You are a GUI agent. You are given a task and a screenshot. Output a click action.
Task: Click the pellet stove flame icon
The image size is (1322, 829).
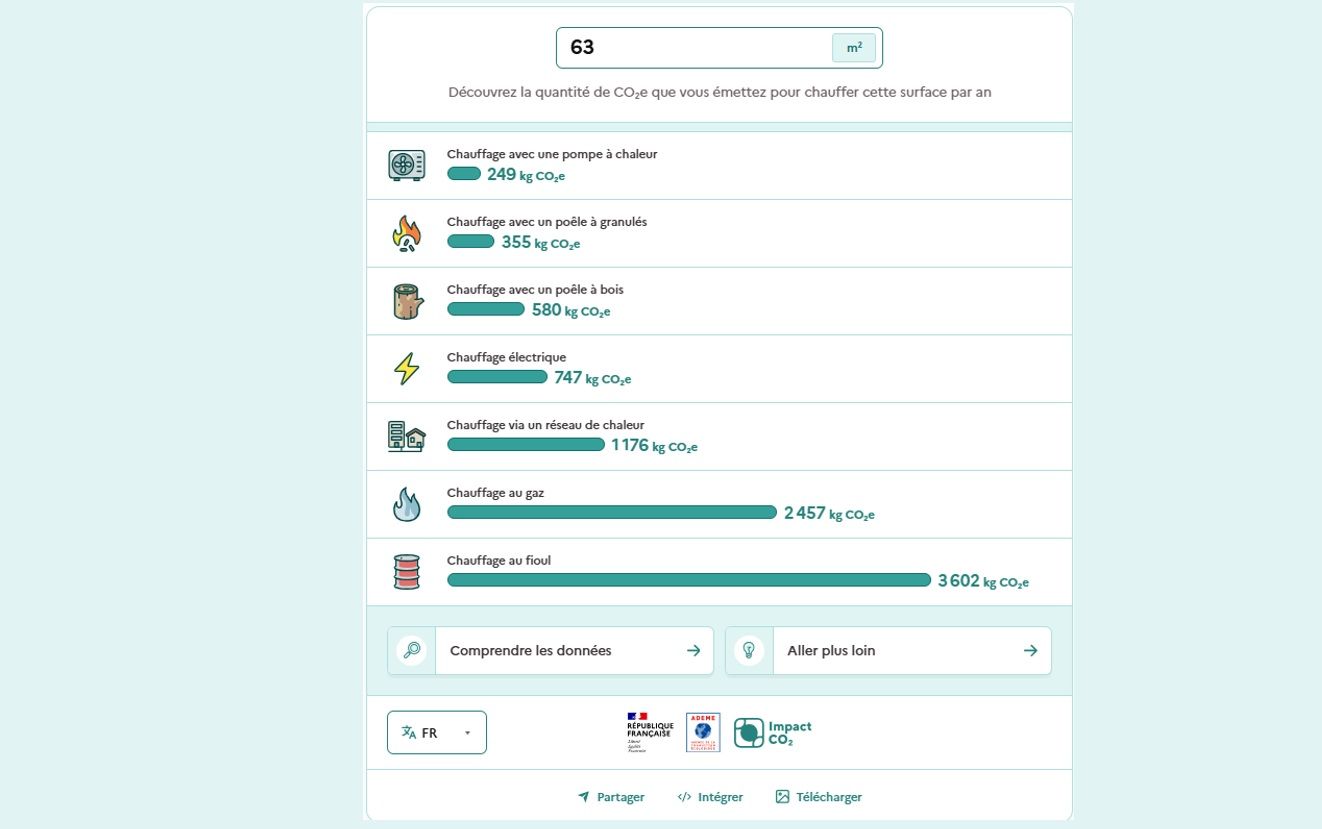click(406, 233)
